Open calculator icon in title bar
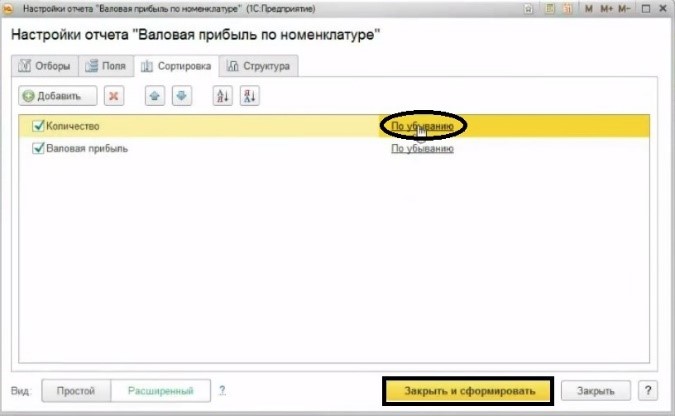This screenshot has width=675, height=416. coord(547,8)
